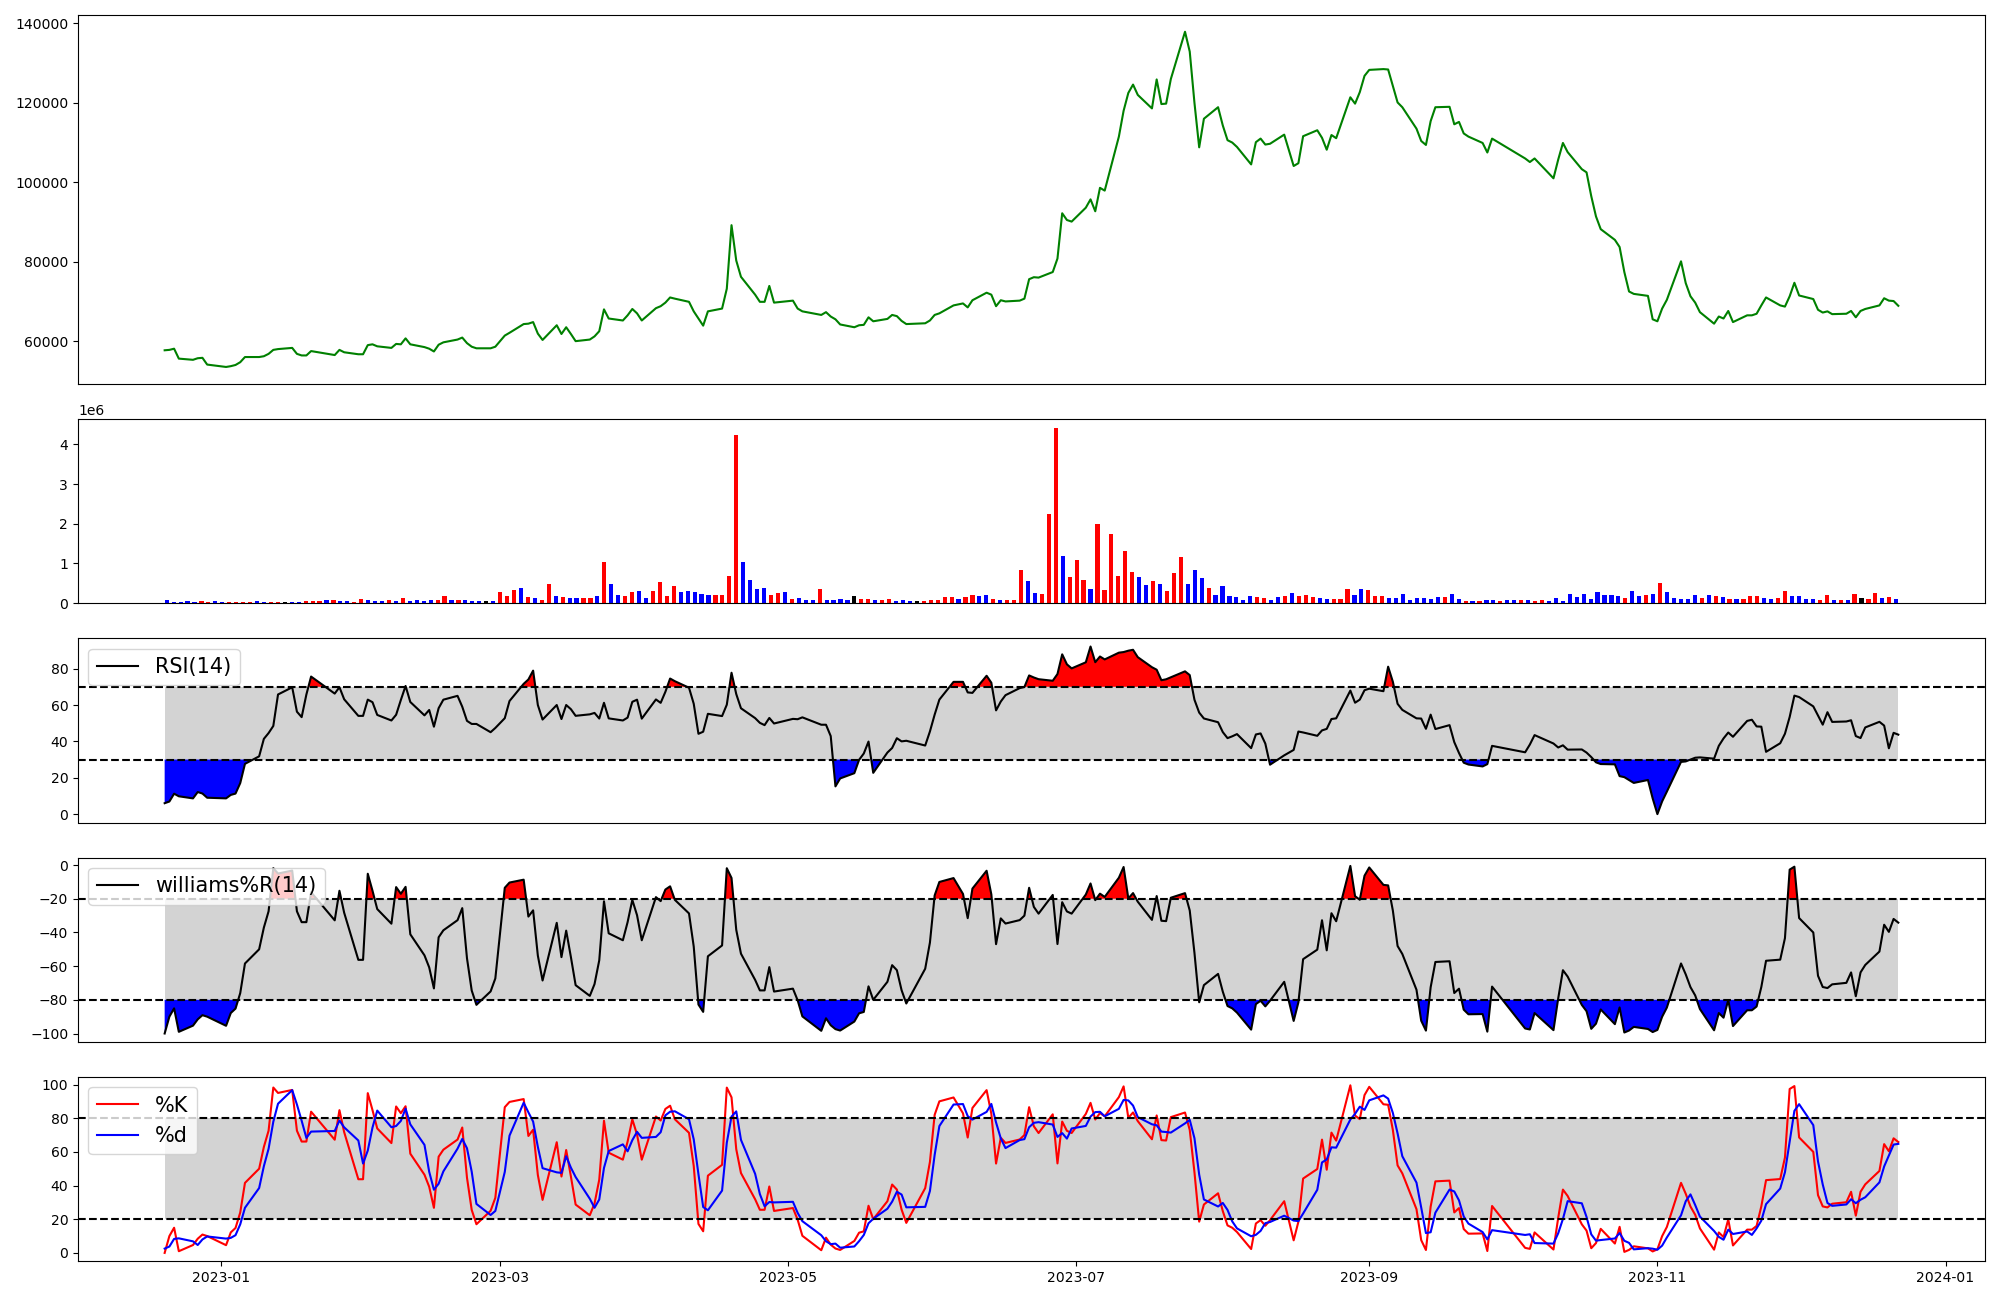
Task: Click the tall red volume bar in April
Action: pos(736,520)
